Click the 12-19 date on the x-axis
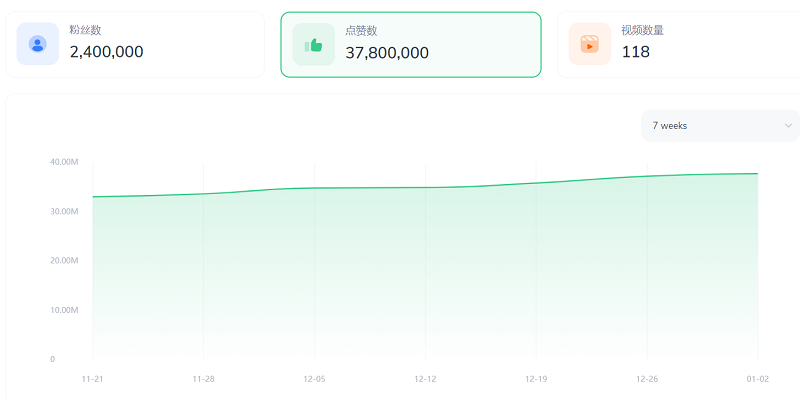This screenshot has height=400, width=800. [x=536, y=379]
